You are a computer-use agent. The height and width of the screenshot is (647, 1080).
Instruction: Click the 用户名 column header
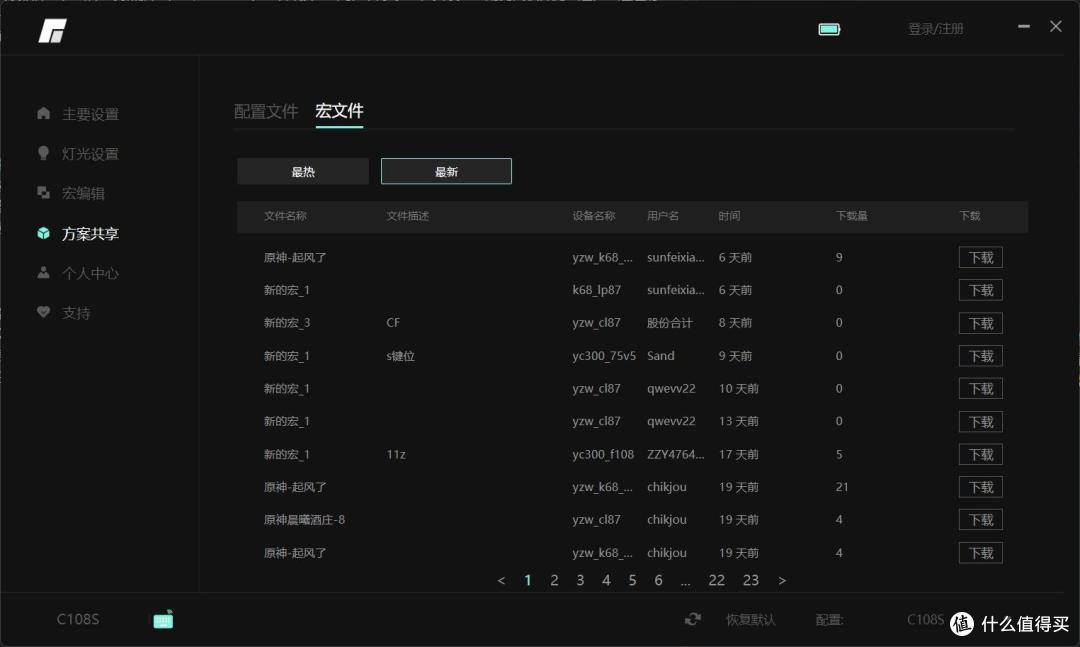click(663, 216)
